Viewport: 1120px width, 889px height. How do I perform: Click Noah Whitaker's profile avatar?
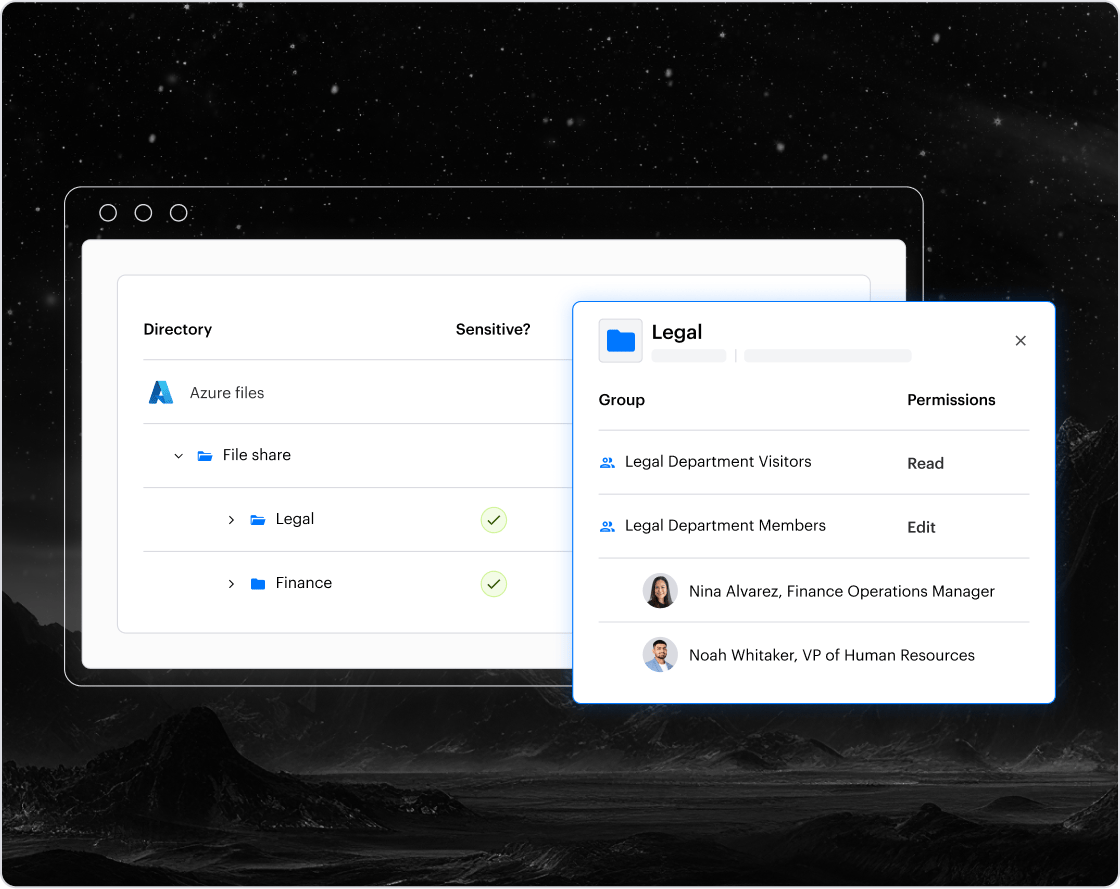(660, 655)
